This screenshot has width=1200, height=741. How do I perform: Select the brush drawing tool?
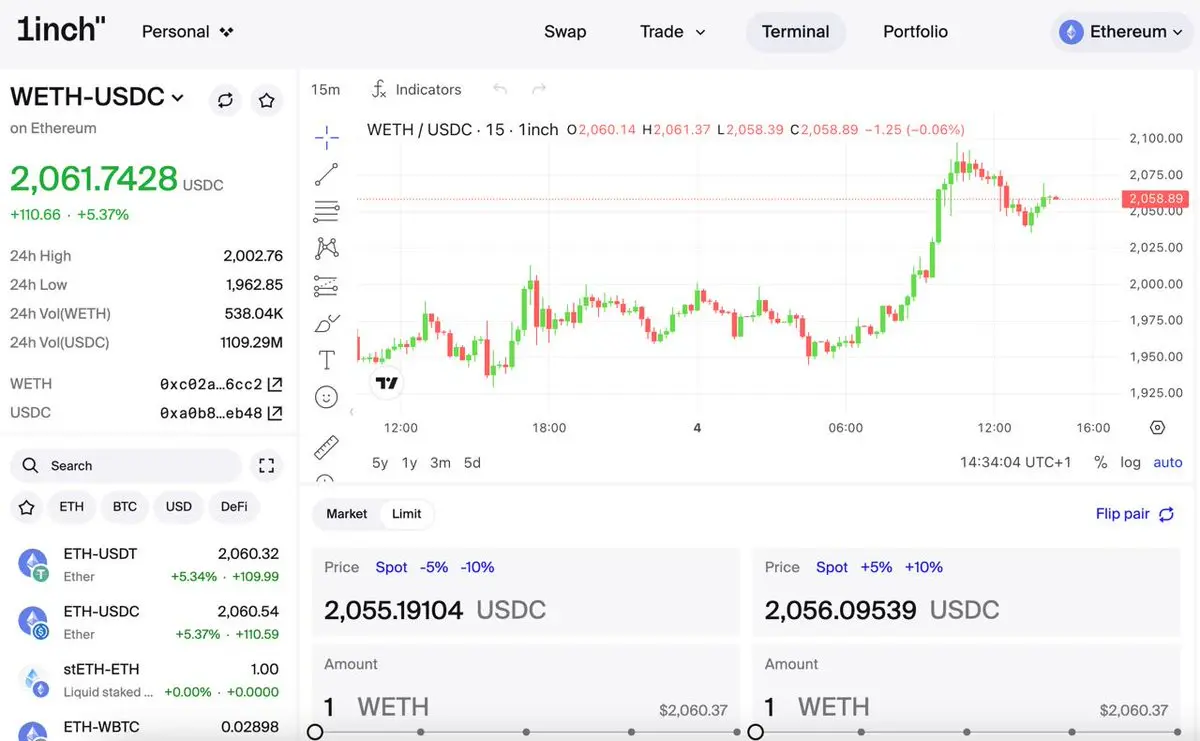(326, 323)
